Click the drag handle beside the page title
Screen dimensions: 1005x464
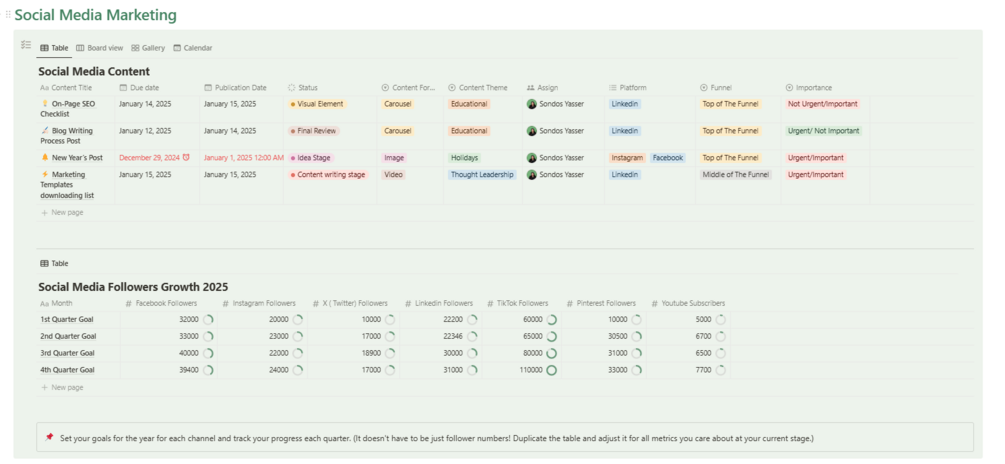point(8,15)
